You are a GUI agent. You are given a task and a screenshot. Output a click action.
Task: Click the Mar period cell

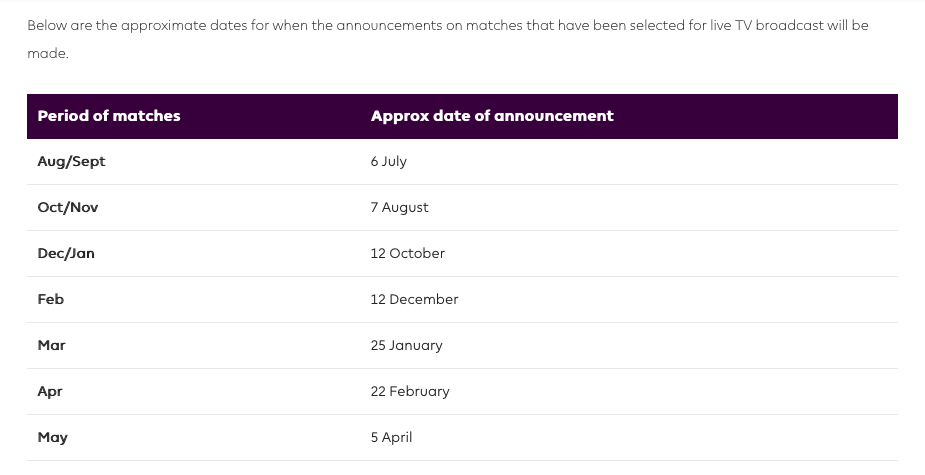click(x=51, y=345)
